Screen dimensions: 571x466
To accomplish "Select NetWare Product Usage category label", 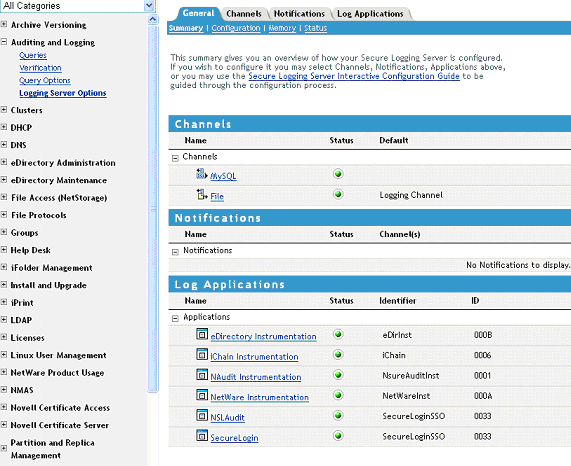I will (x=57, y=372).
